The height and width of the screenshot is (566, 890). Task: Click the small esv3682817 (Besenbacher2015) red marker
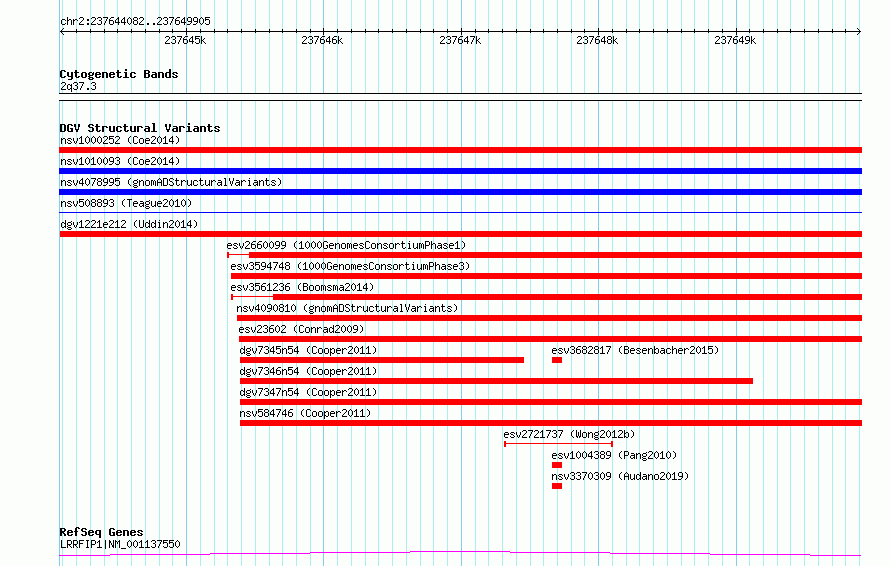click(557, 360)
